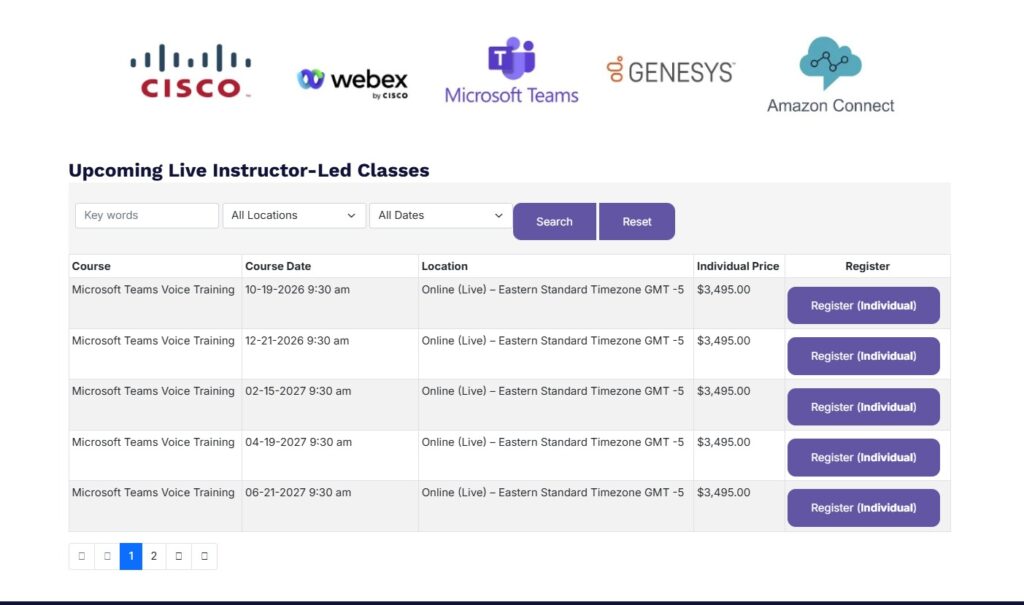Register for the 04-19-2027 class
This screenshot has height=605, width=1024.
point(863,457)
